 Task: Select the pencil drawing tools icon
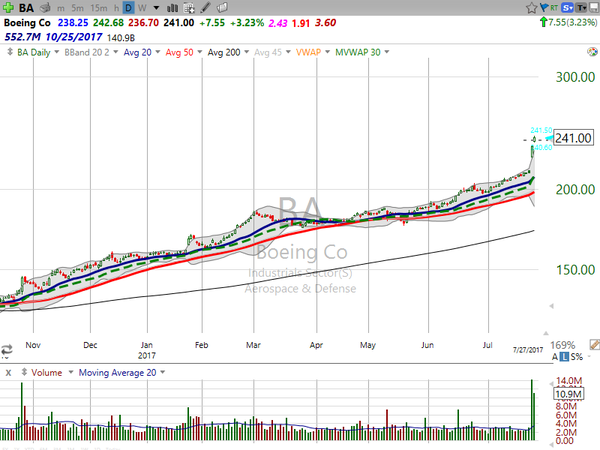pyautogui.click(x=205, y=7)
